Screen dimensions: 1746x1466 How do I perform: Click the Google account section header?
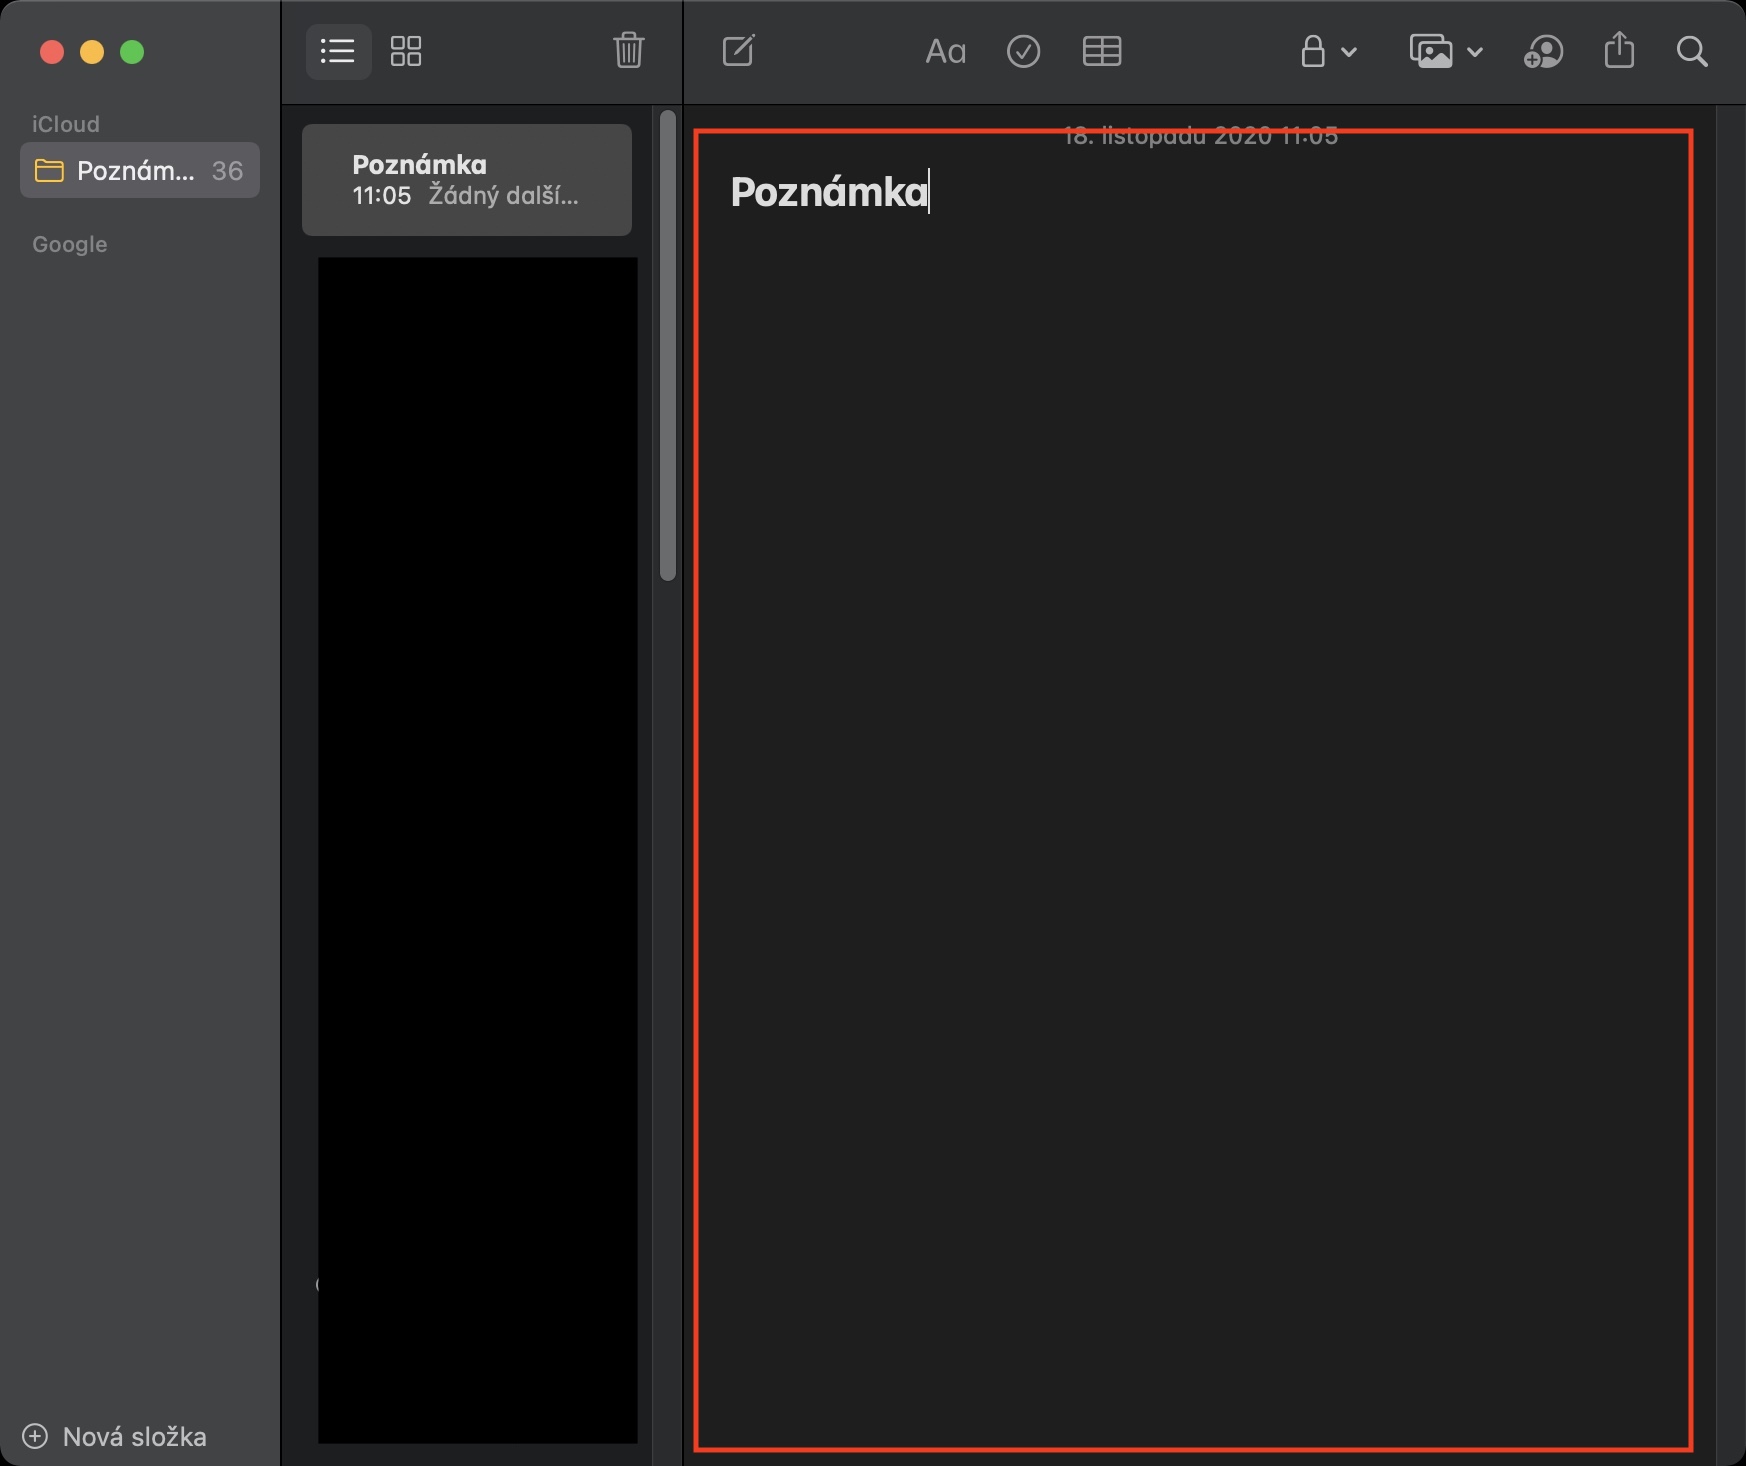[69, 244]
